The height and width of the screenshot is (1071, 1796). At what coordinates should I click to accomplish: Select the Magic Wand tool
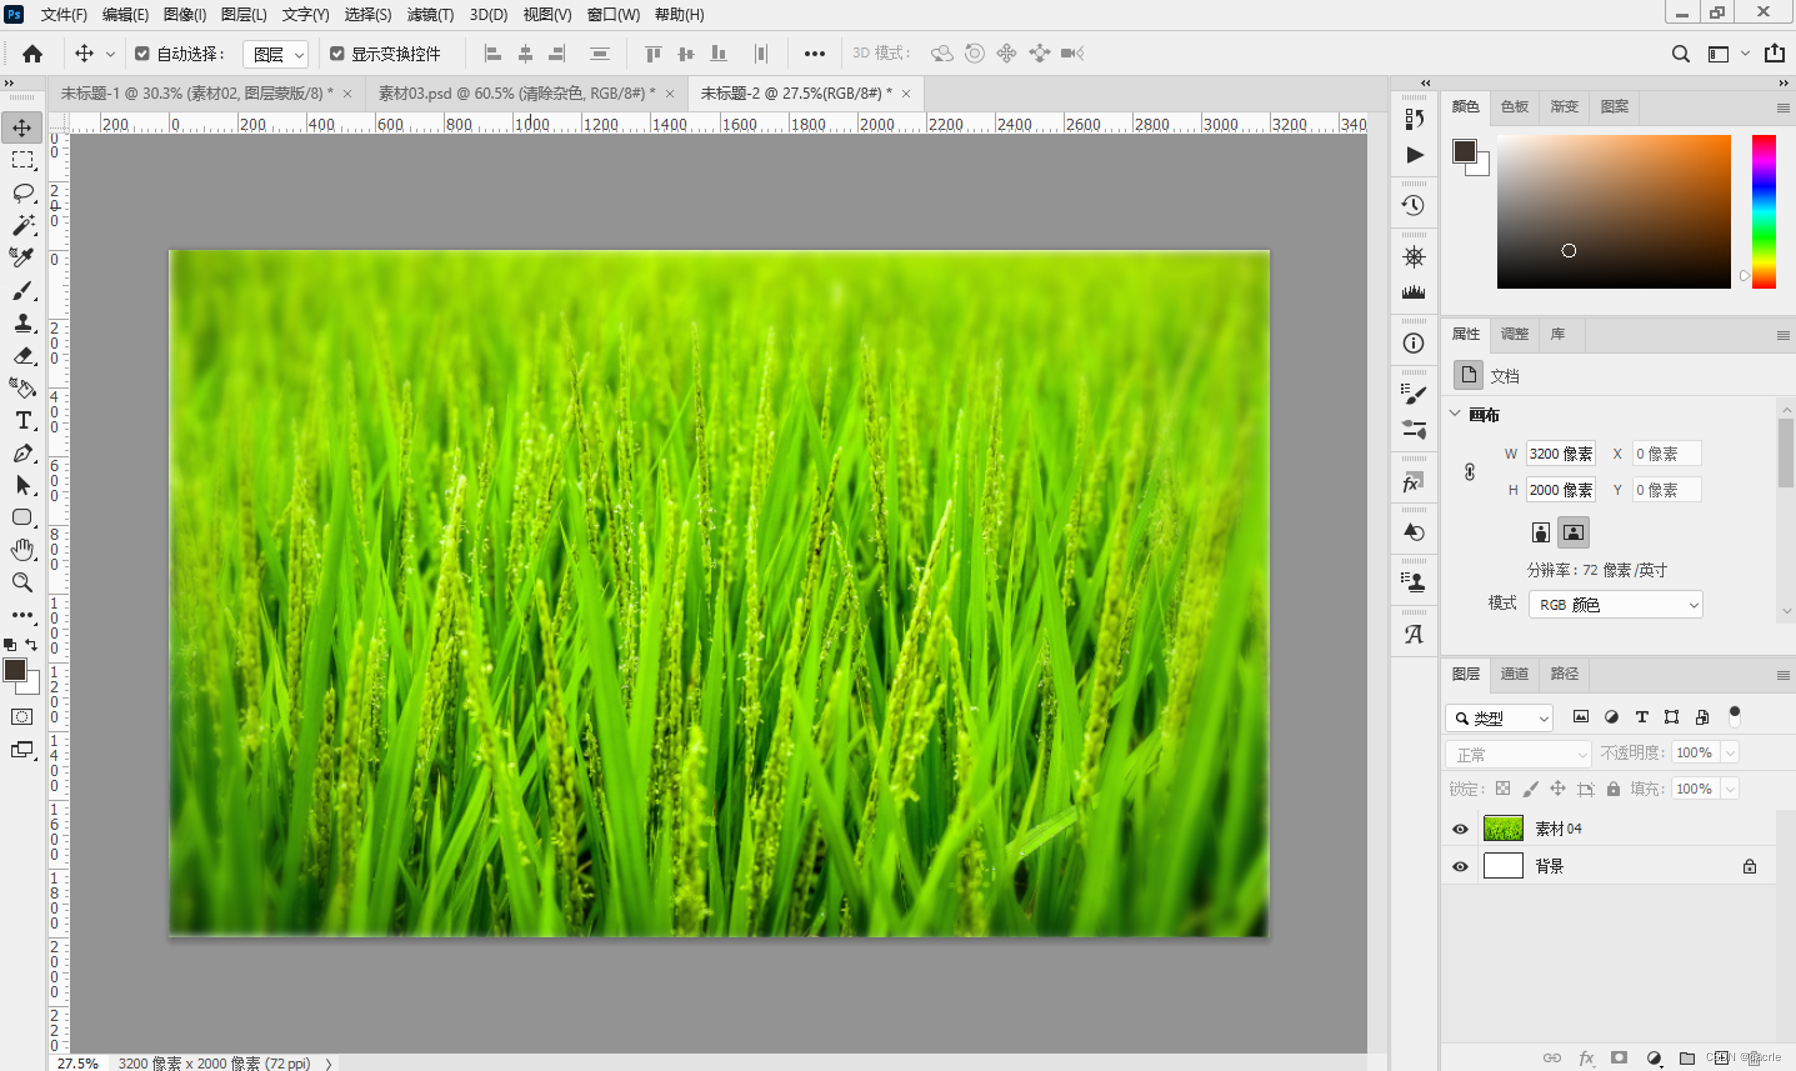(x=22, y=225)
